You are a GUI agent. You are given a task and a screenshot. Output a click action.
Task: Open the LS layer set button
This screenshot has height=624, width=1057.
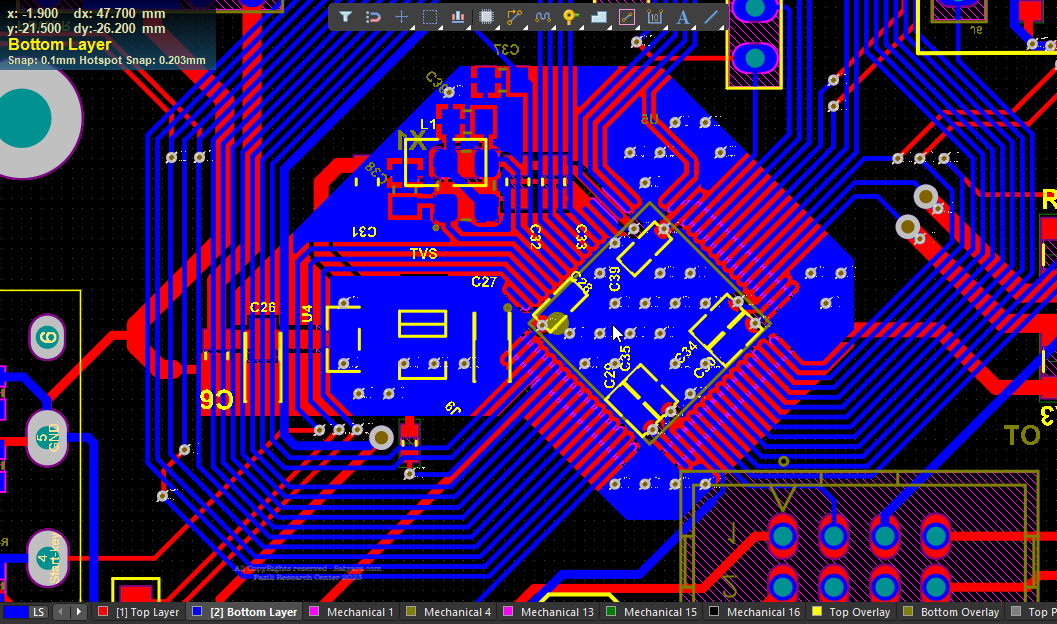click(x=38, y=612)
